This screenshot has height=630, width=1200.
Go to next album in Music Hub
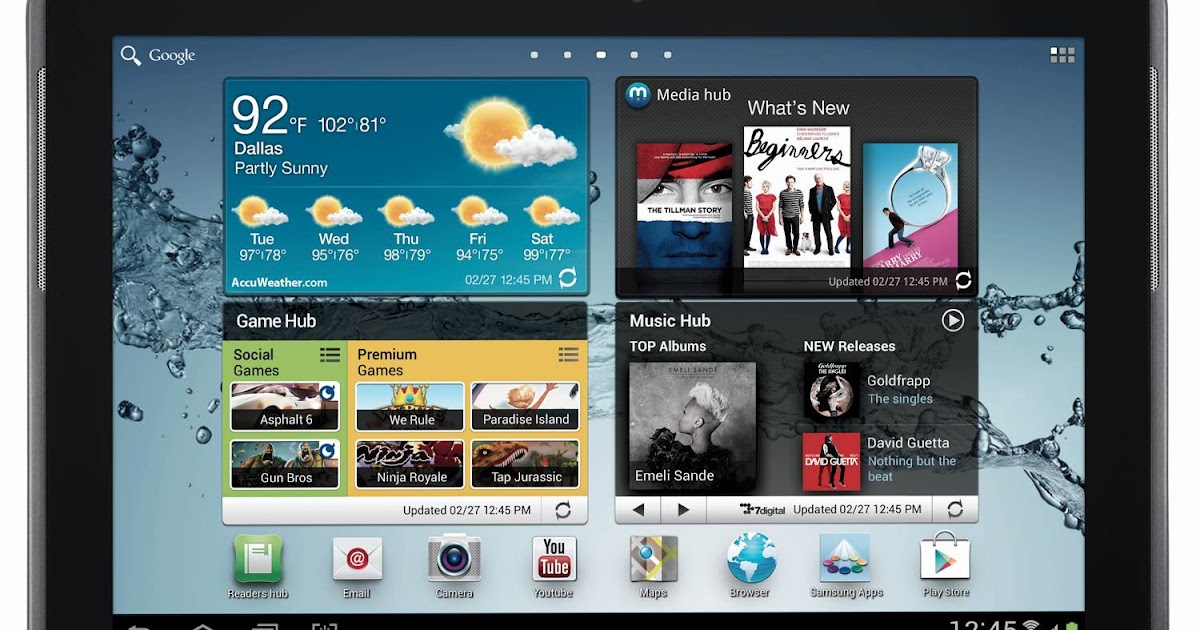tap(683, 510)
